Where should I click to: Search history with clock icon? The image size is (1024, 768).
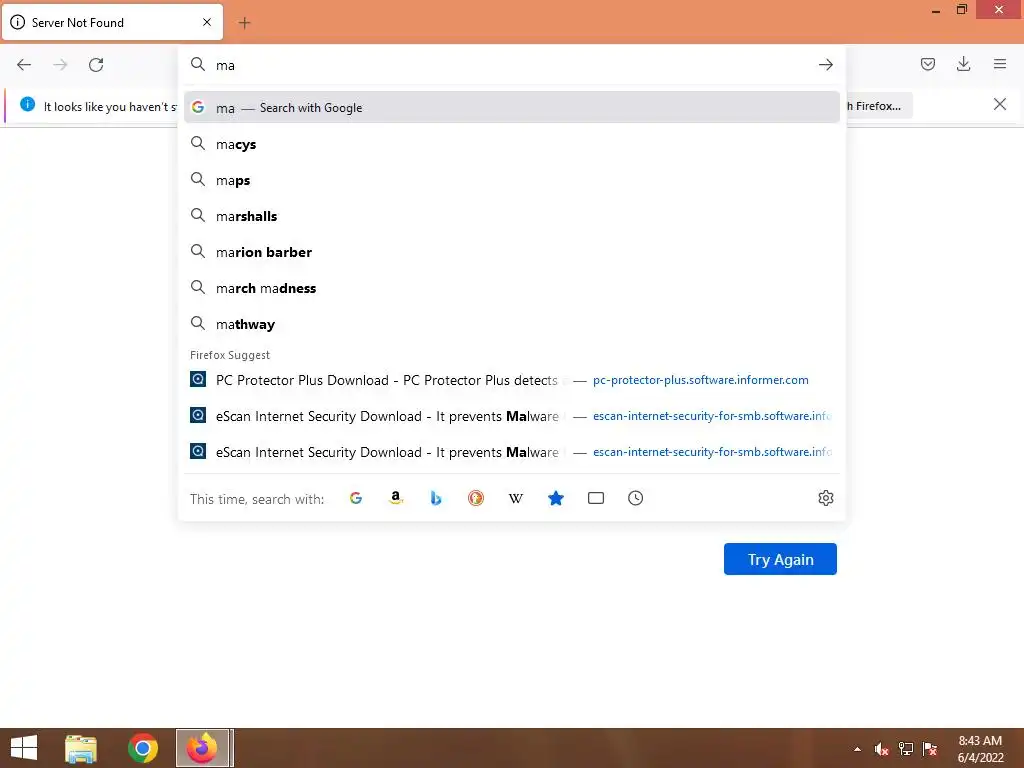pyautogui.click(x=635, y=498)
